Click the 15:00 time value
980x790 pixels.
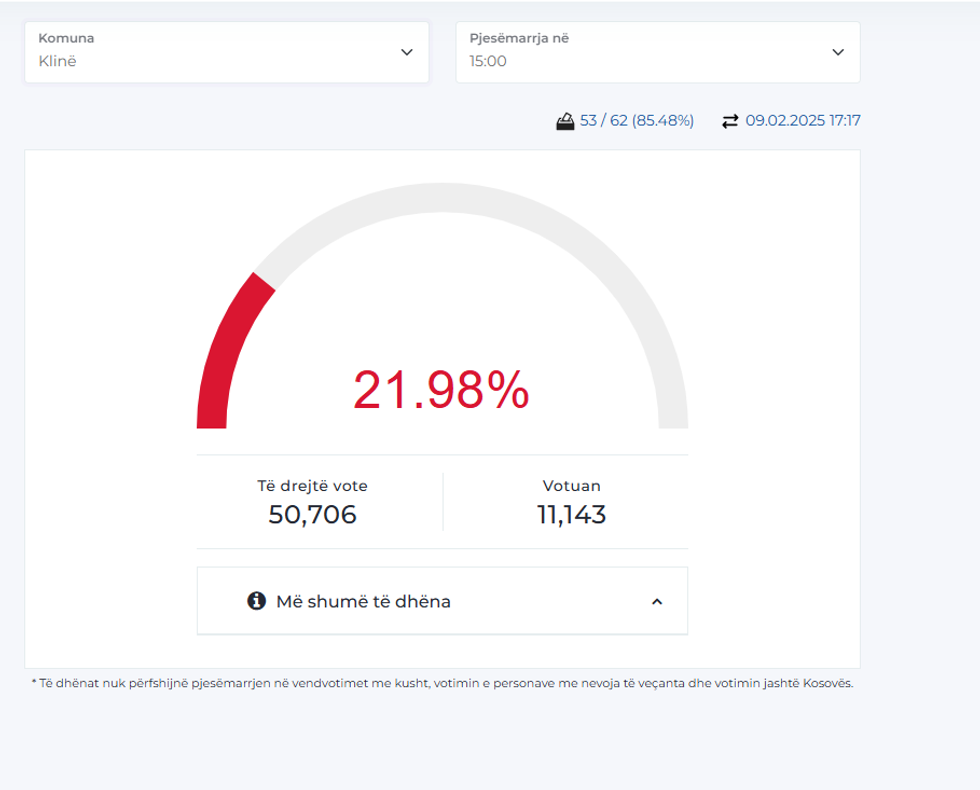[488, 62]
